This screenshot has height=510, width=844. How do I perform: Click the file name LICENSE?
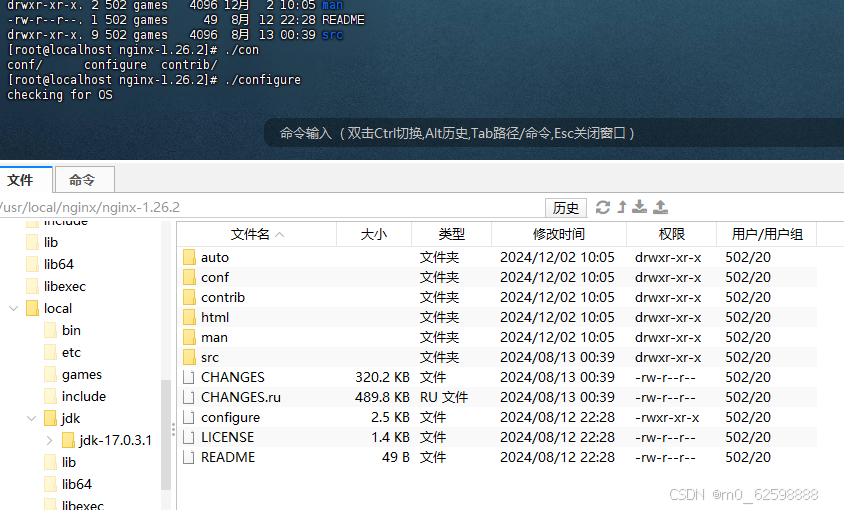tap(227, 437)
